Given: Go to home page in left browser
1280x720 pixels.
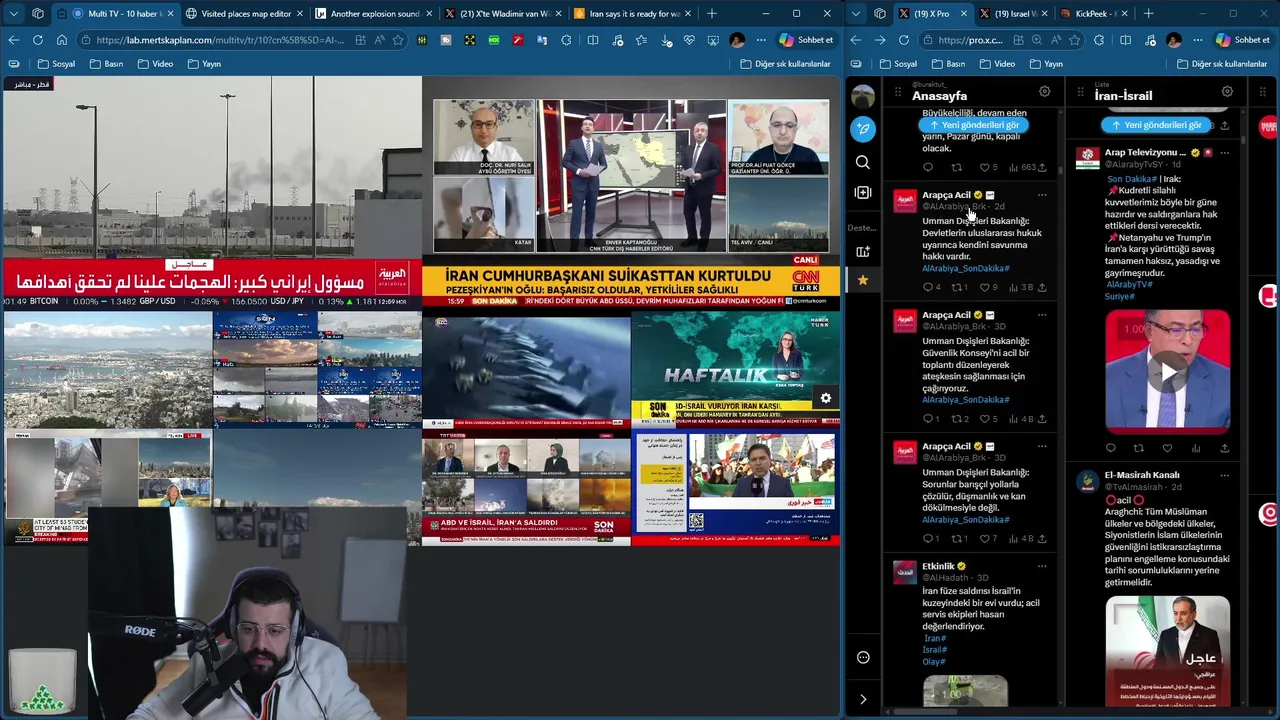Looking at the screenshot, I should pyautogui.click(x=61, y=40).
